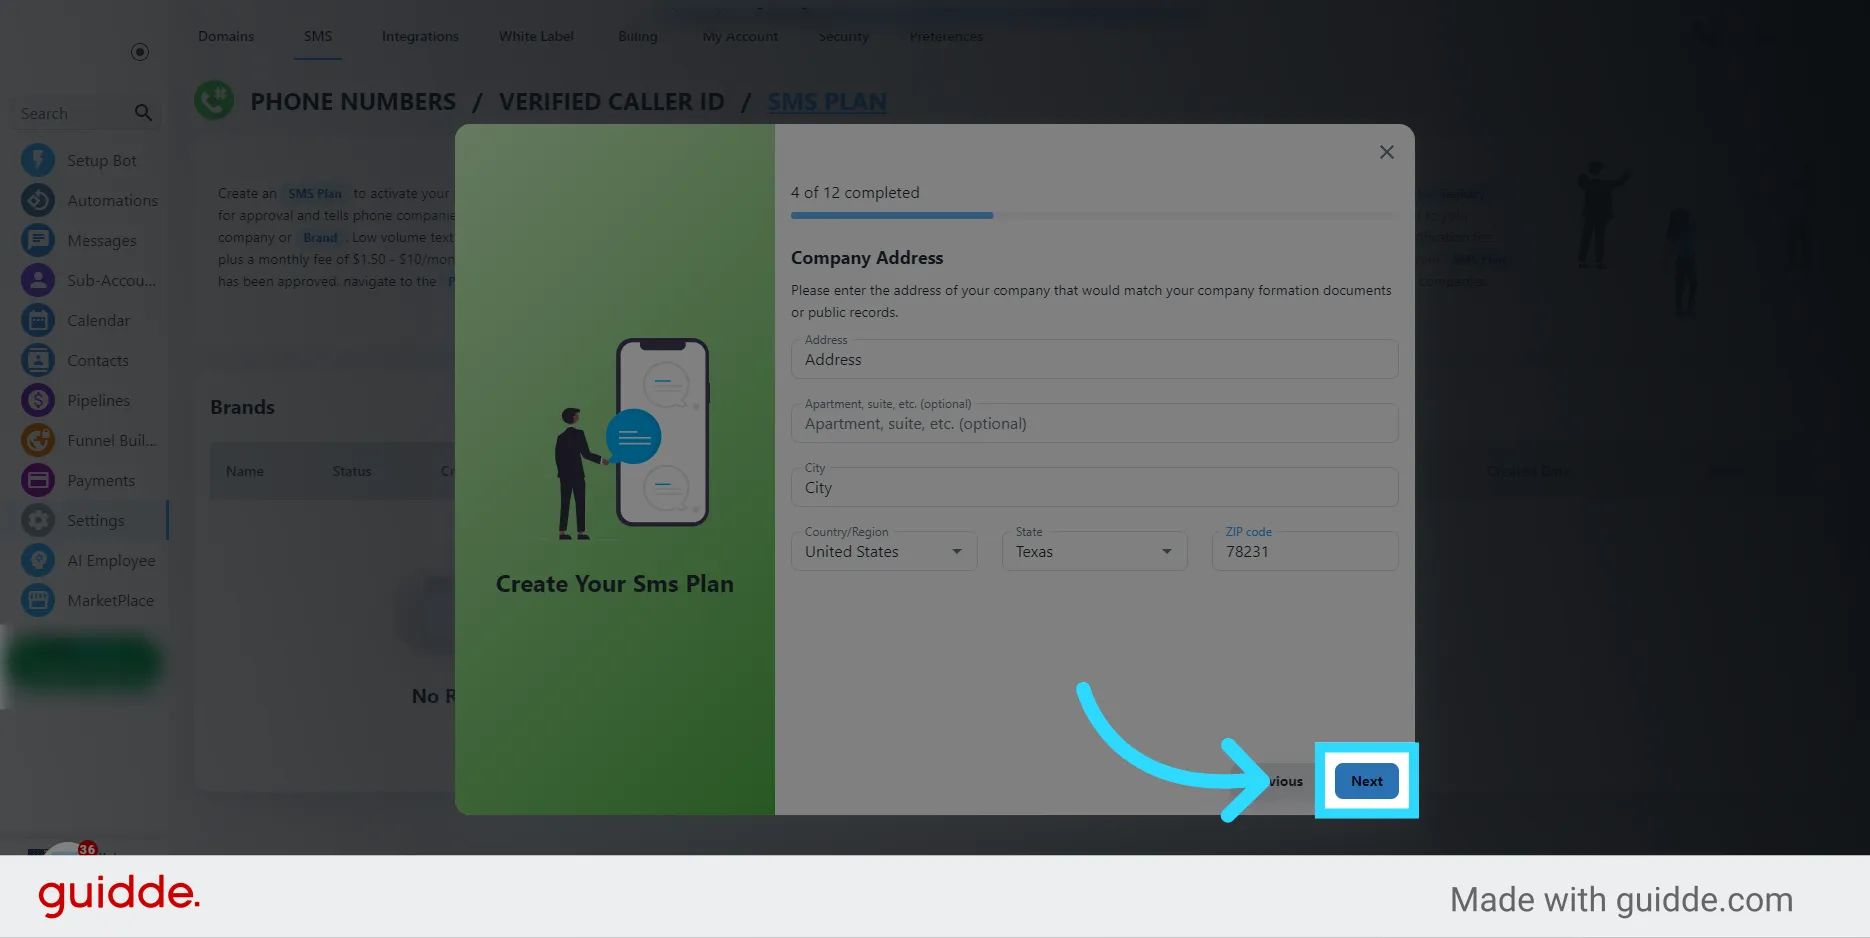Click the Pipelines dollar icon
This screenshot has width=1870, height=938.
(x=38, y=400)
